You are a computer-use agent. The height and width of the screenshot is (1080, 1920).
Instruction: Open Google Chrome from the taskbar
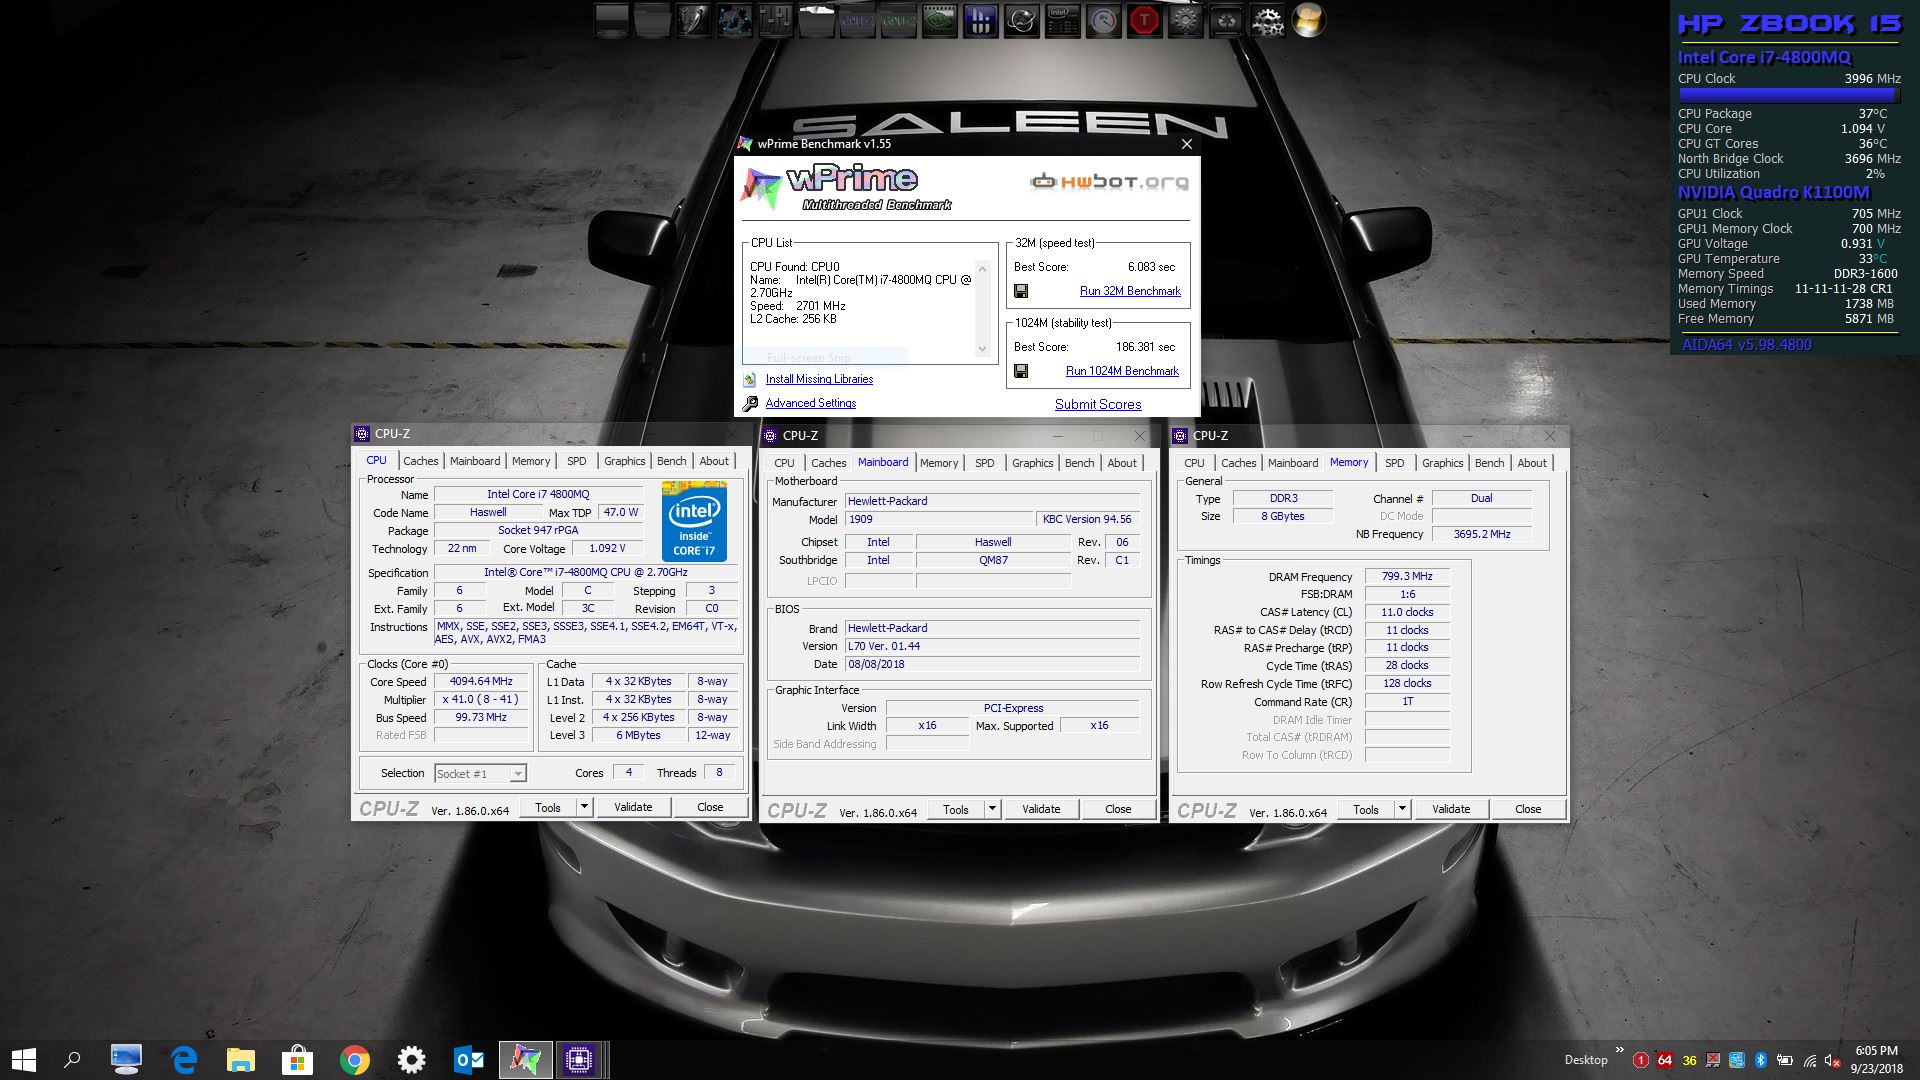tap(354, 1059)
